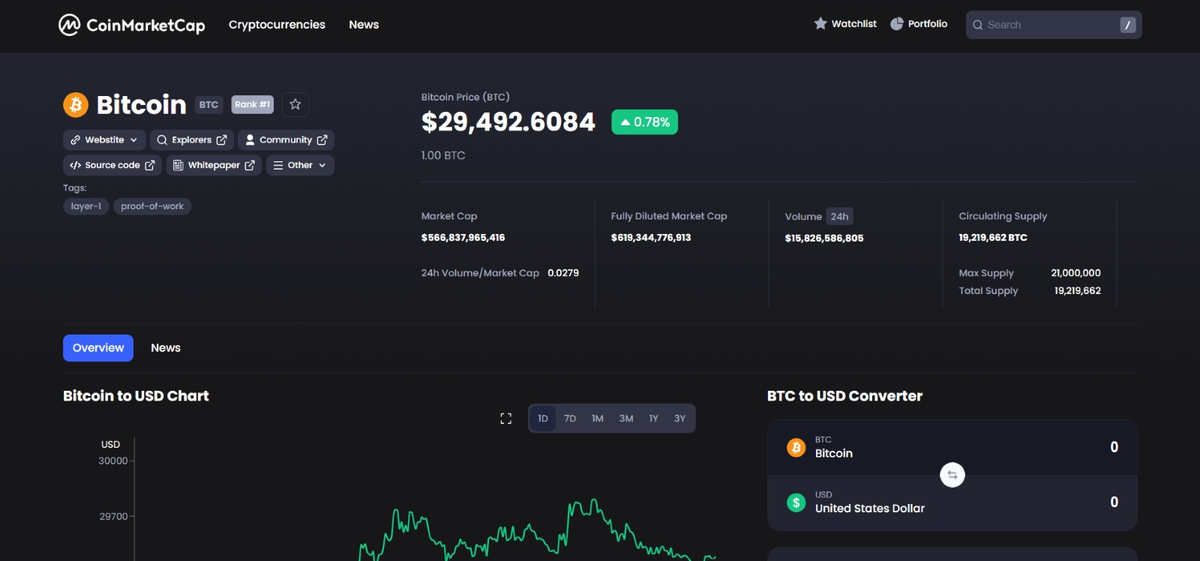Image resolution: width=1200 pixels, height=561 pixels.
Task: Click the volume value $15,826,586,805
Action: coord(824,238)
